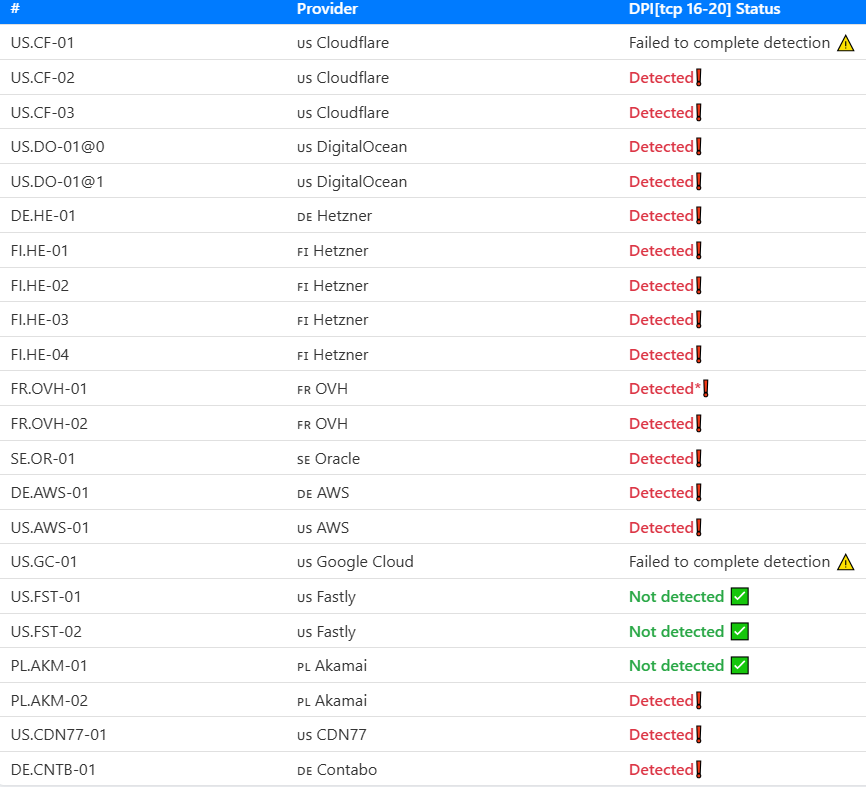Click the red exclamation mark in FI.HE-01 row
The width and height of the screenshot is (866, 787).
[x=699, y=251]
